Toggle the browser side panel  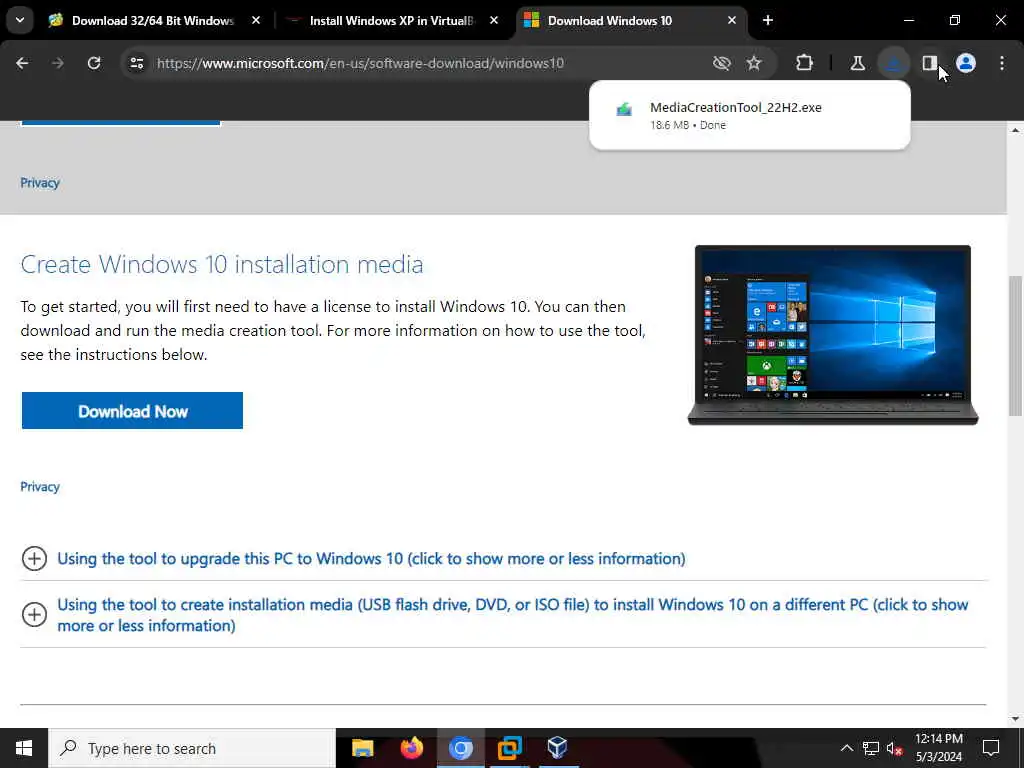point(929,63)
